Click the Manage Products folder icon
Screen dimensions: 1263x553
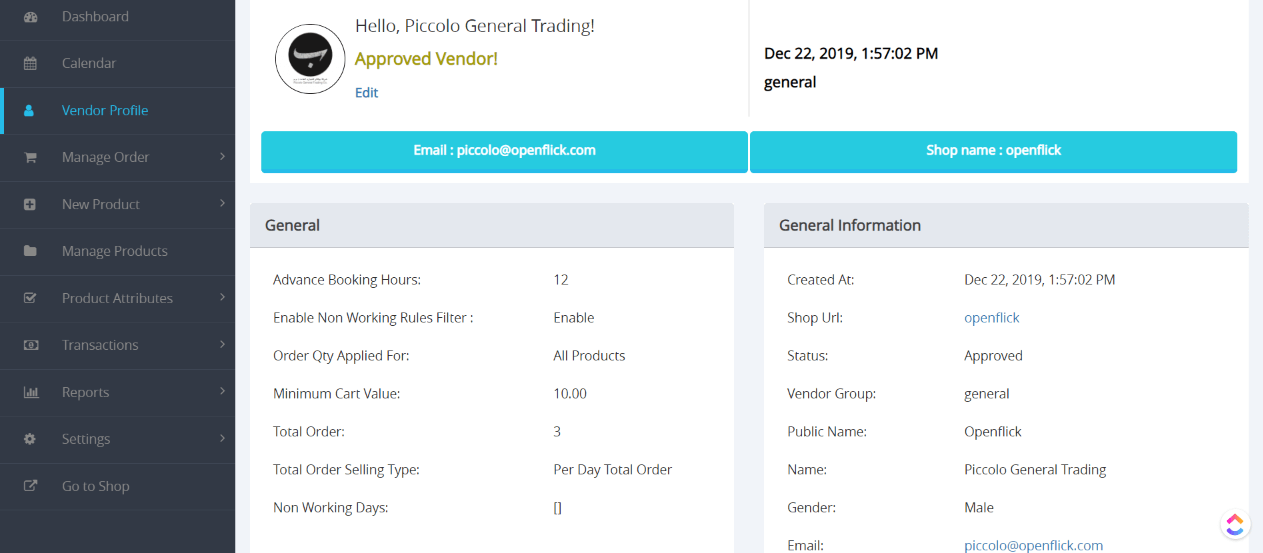point(30,251)
